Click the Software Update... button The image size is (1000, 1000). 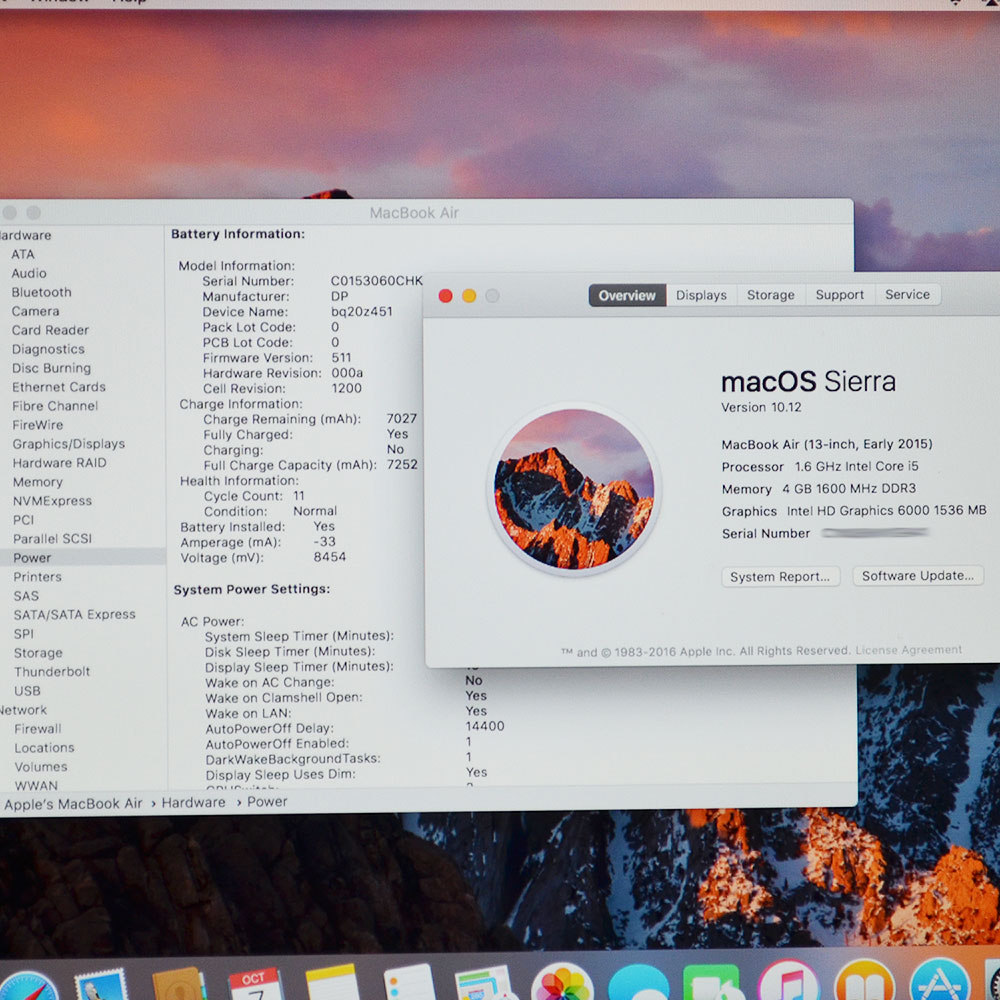[x=918, y=576]
